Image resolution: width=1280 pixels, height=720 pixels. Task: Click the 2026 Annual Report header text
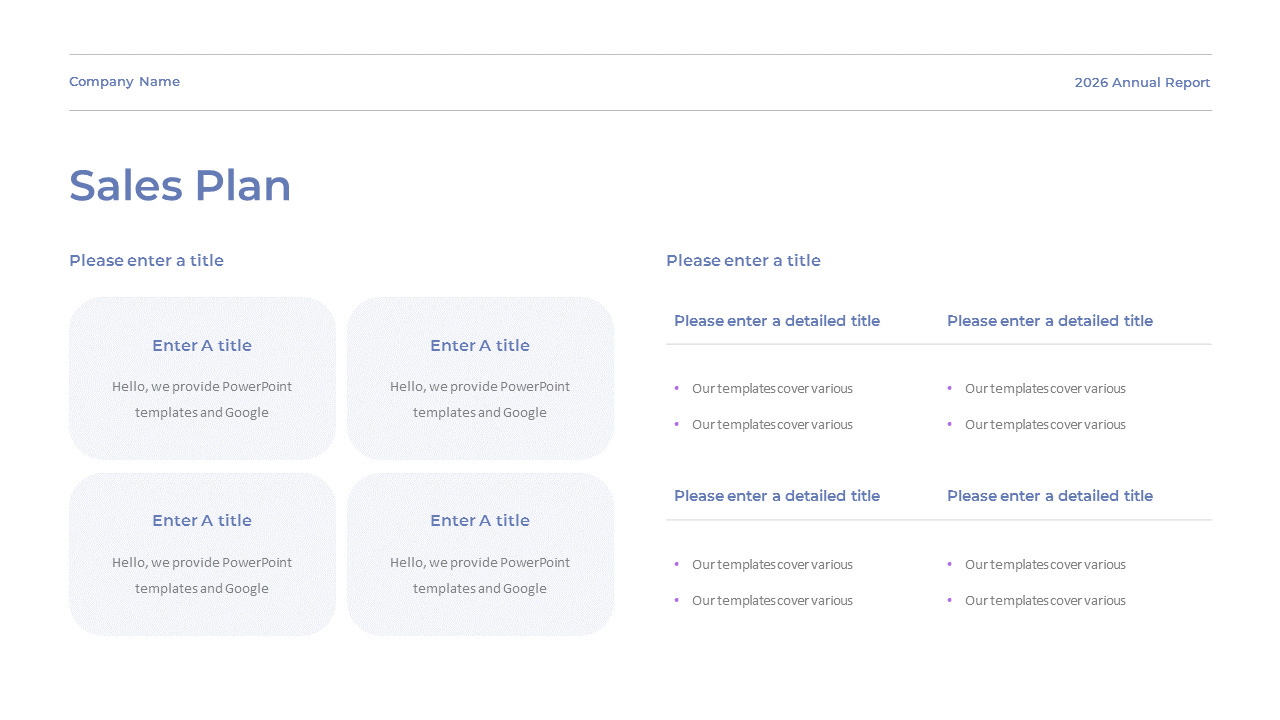click(x=1142, y=83)
